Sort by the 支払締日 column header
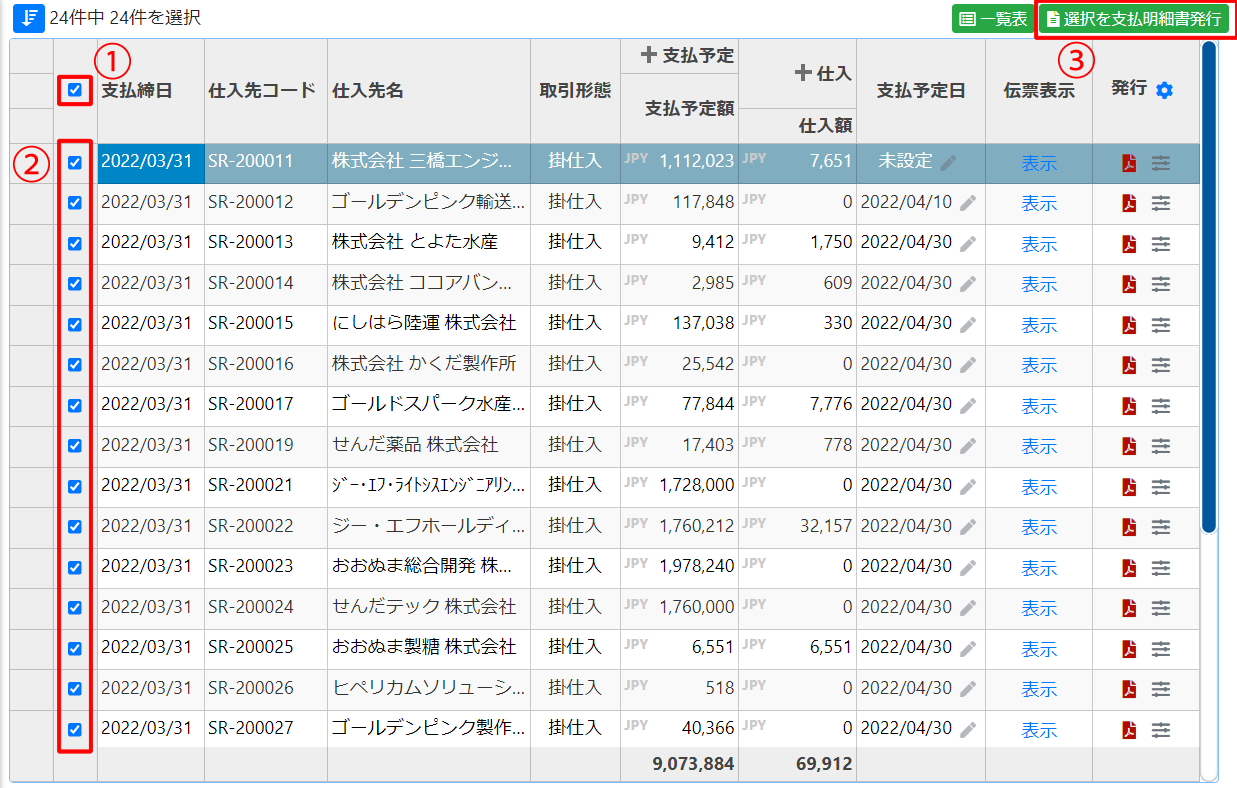The height and width of the screenshot is (788, 1237). click(x=137, y=90)
